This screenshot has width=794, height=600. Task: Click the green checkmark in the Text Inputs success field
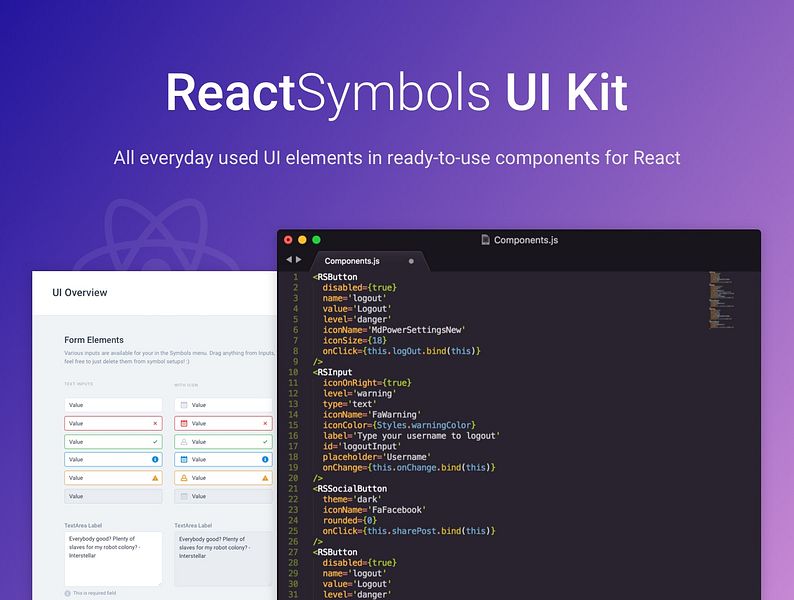tap(155, 442)
